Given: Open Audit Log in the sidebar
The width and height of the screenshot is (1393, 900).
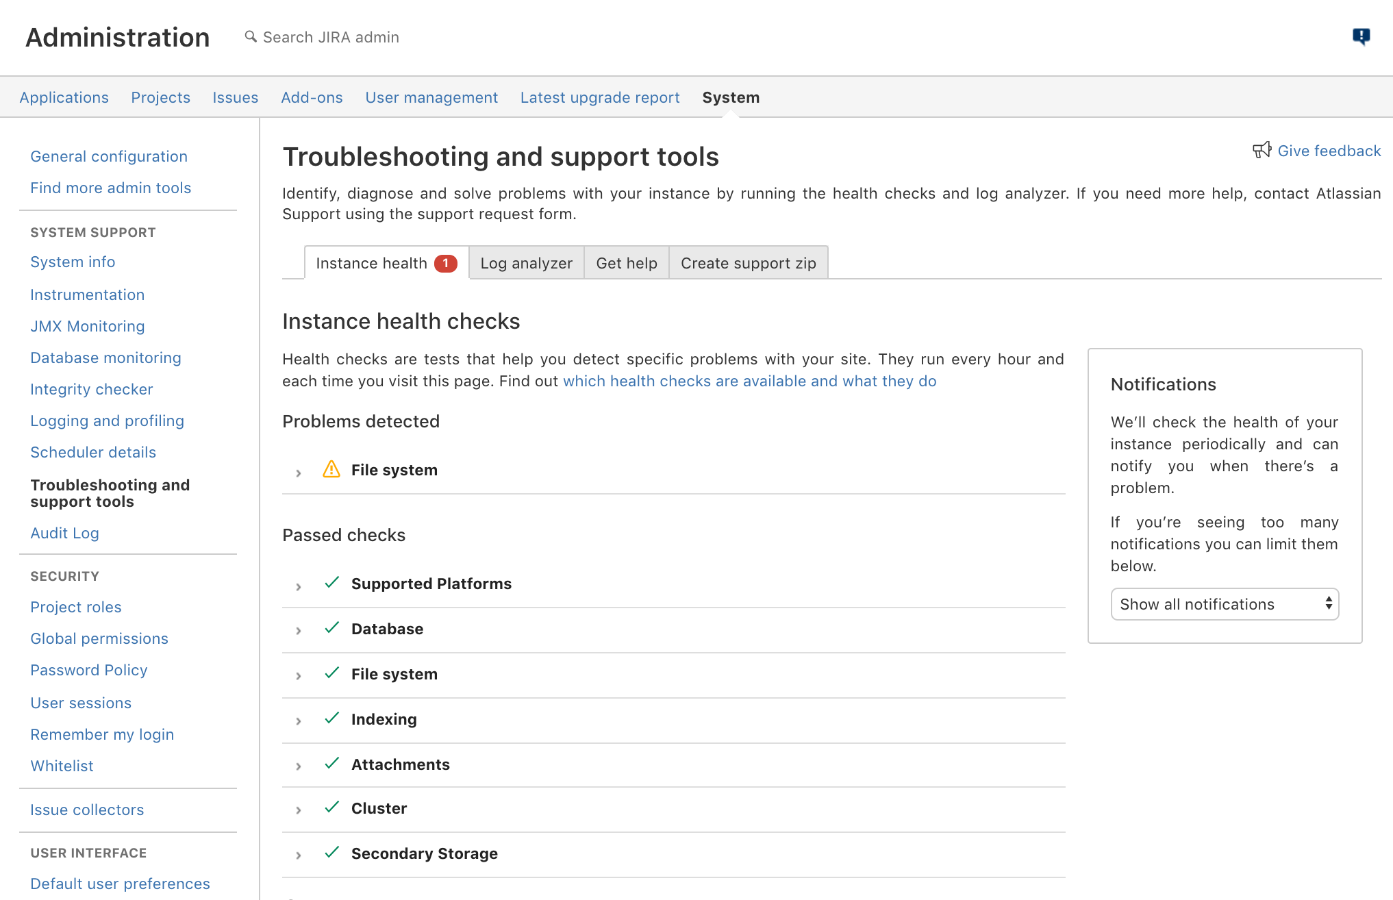Looking at the screenshot, I should point(65,533).
